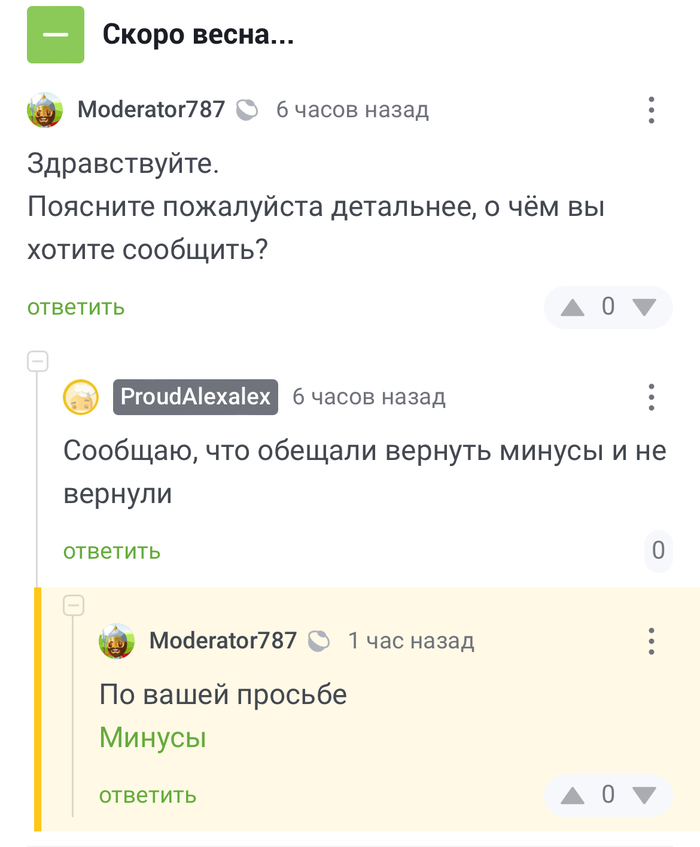Upvote the highlighted Moderator787 reply
This screenshot has width=700, height=847.
pyautogui.click(x=573, y=796)
